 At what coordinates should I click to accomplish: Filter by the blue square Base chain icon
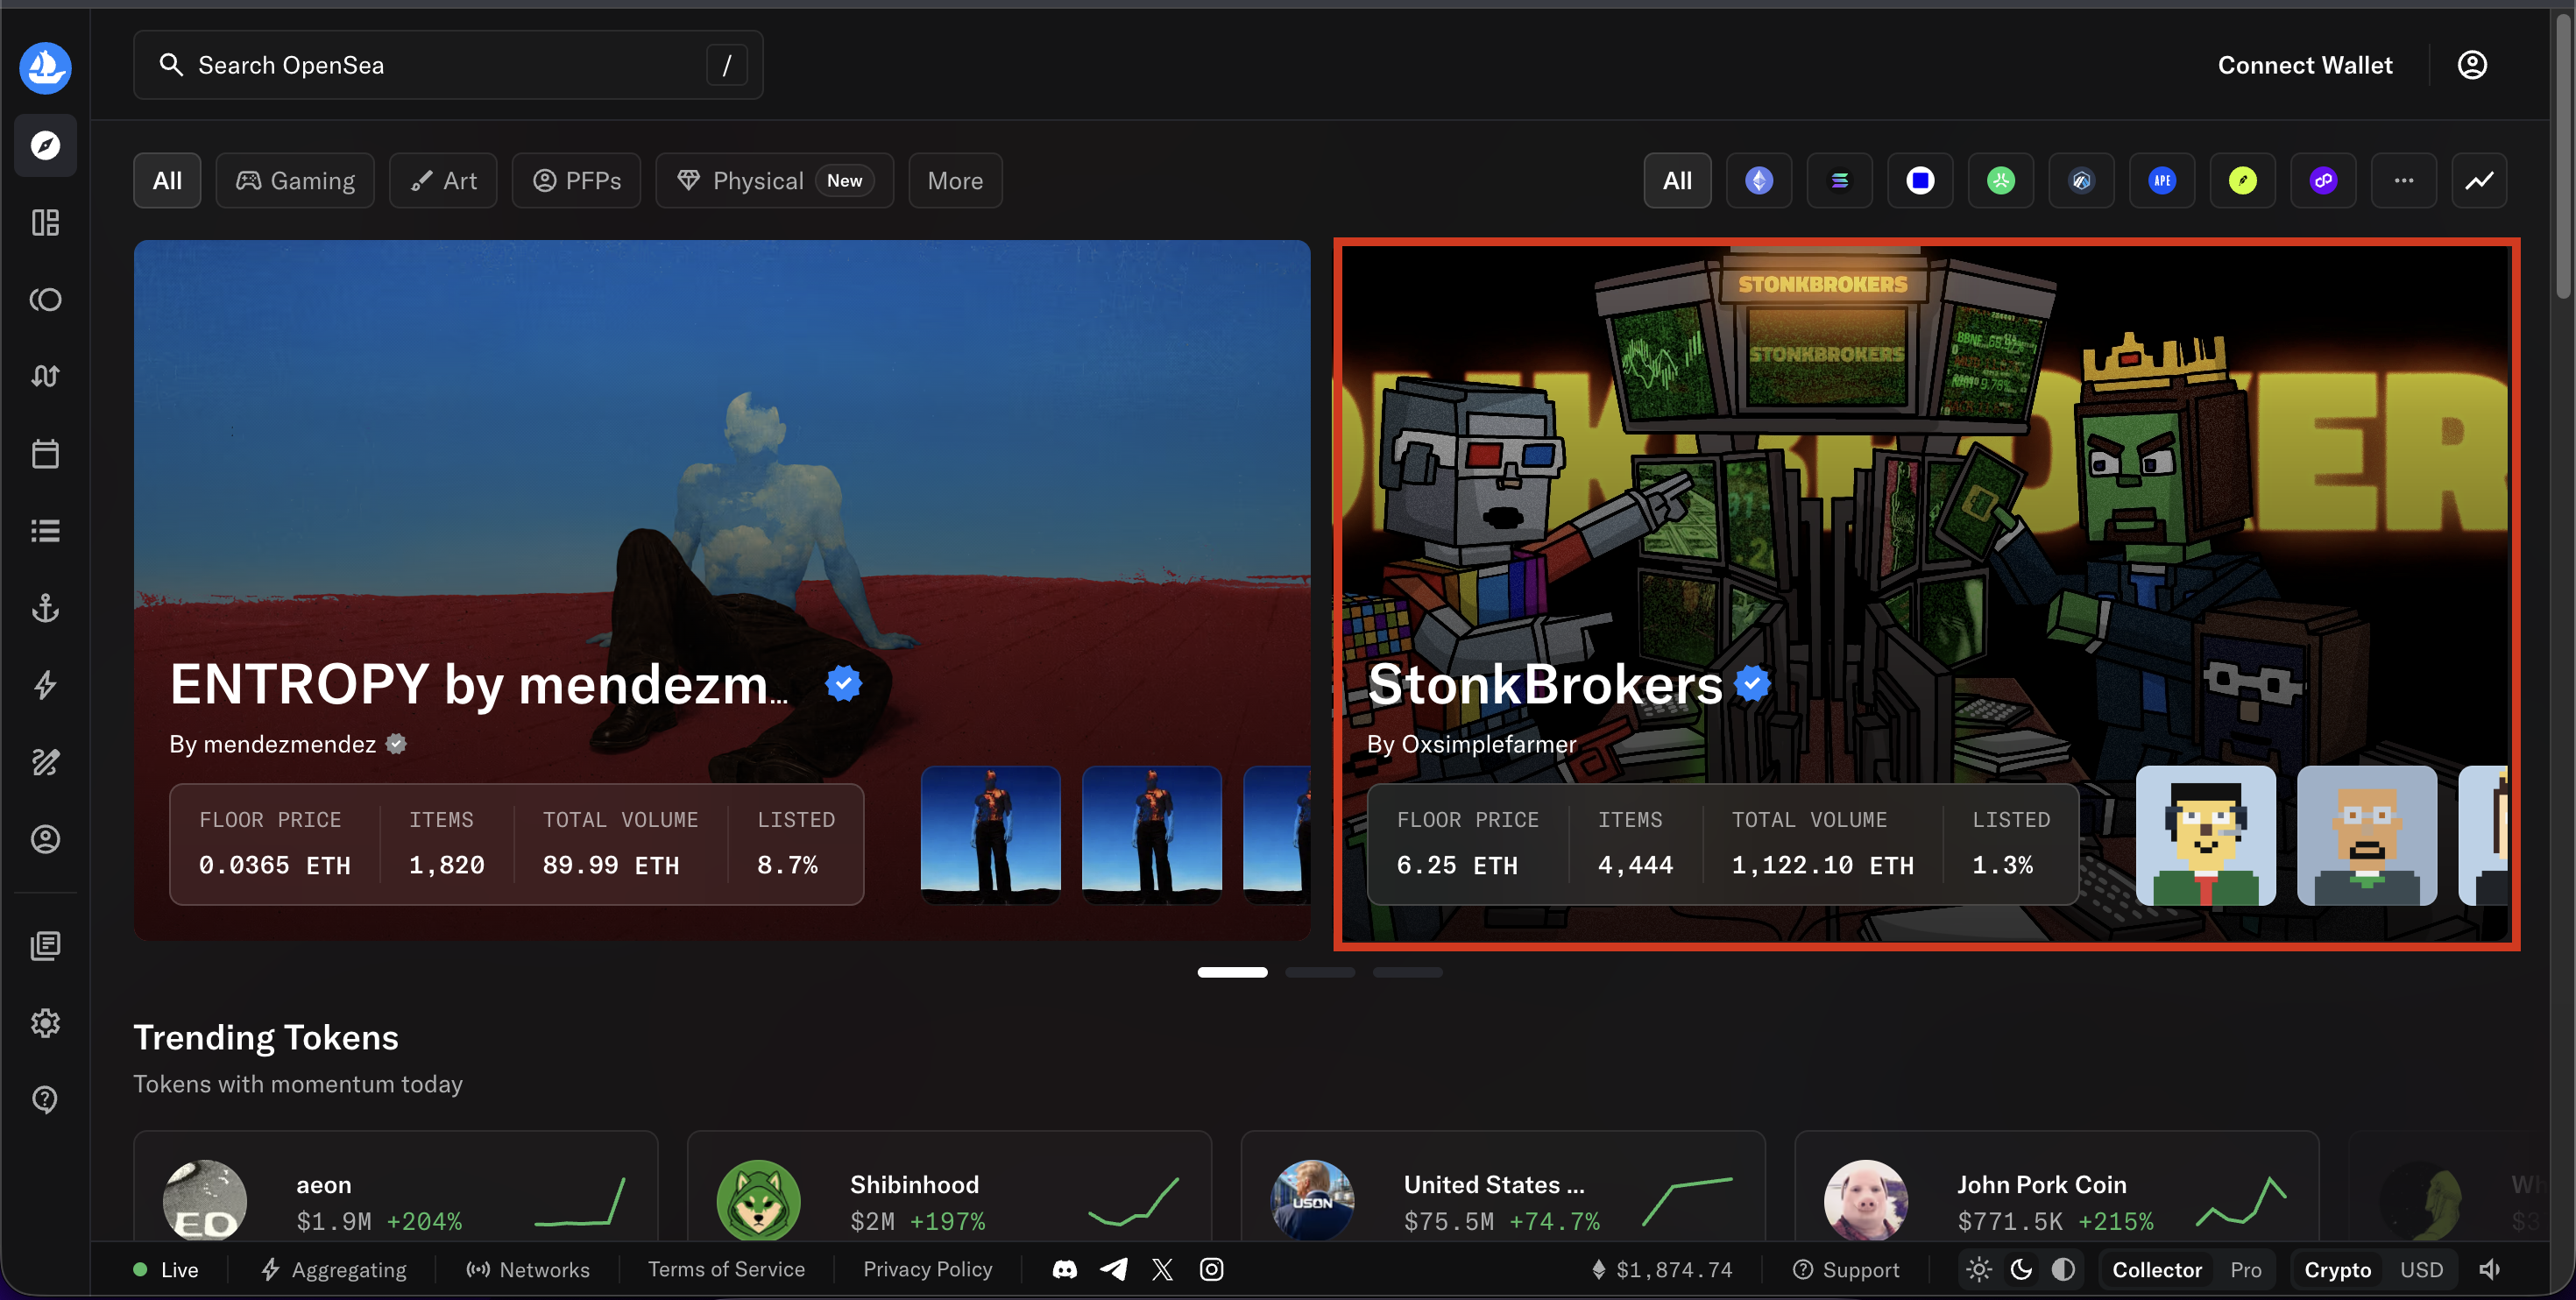coord(1920,180)
